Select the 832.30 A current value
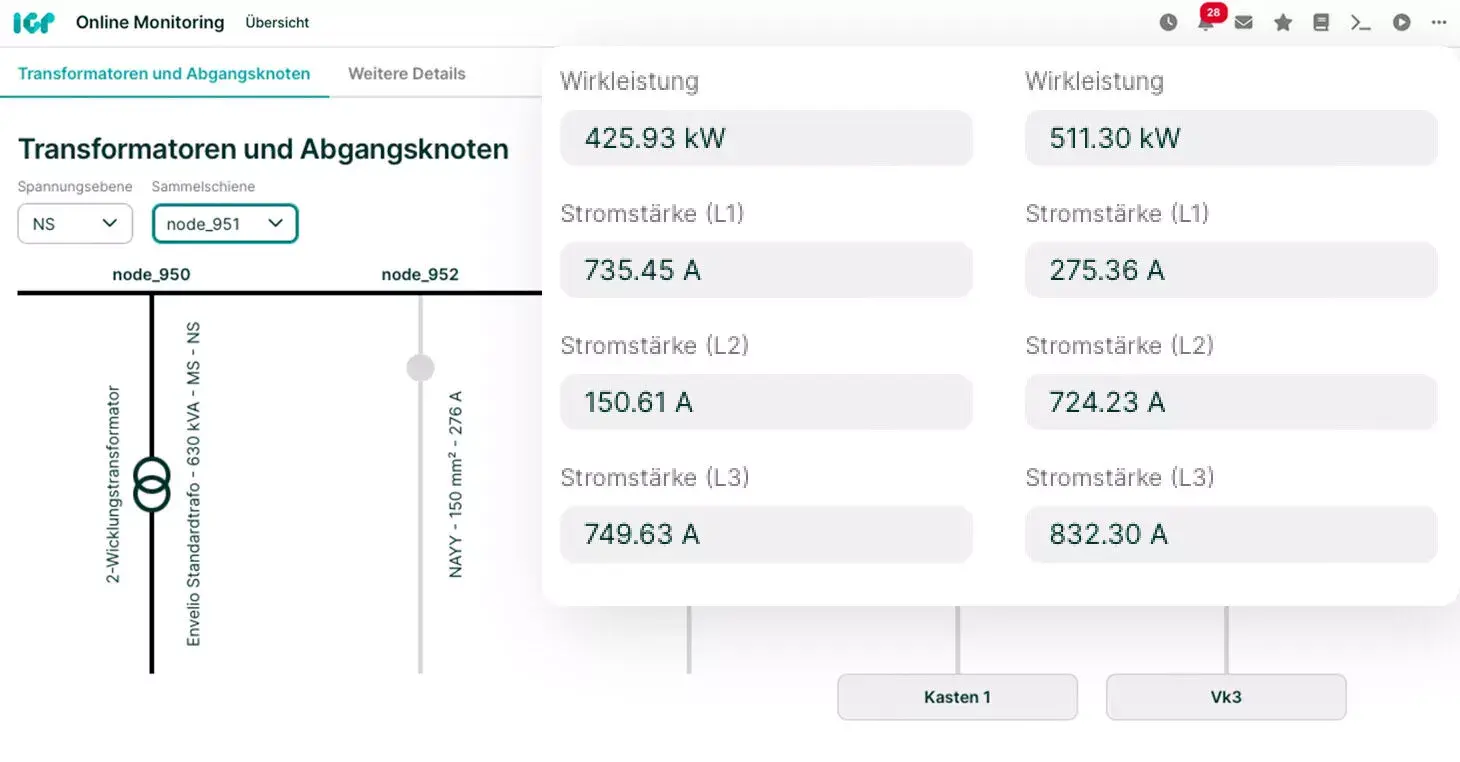The image size is (1460, 762). [1231, 534]
